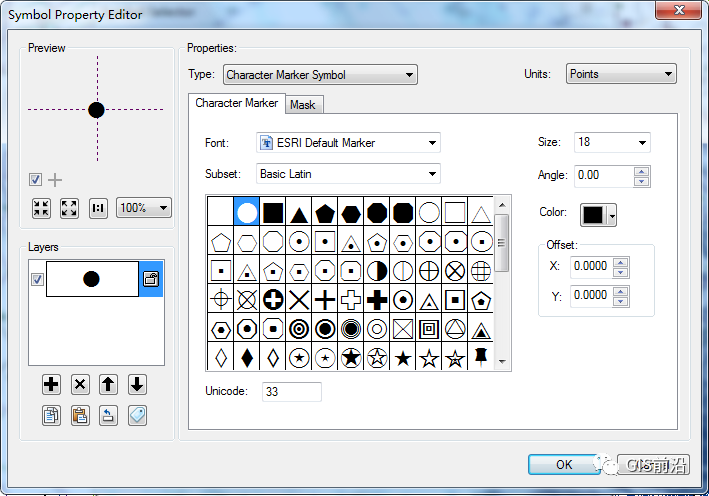
Task: Pick the half-filled circle character
Action: click(x=377, y=271)
